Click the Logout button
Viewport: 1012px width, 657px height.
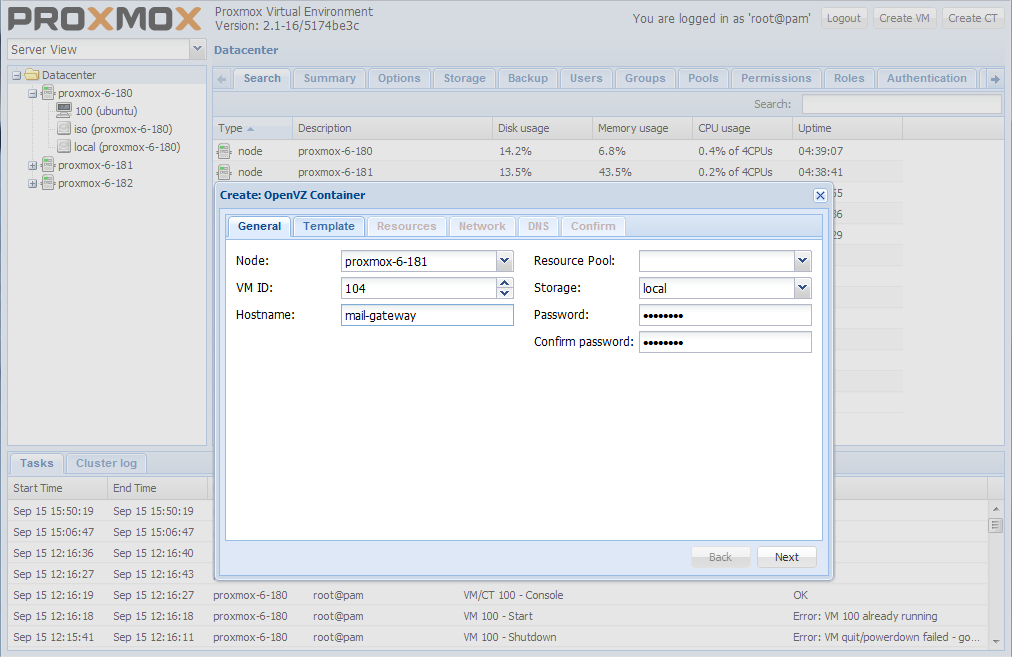(844, 18)
